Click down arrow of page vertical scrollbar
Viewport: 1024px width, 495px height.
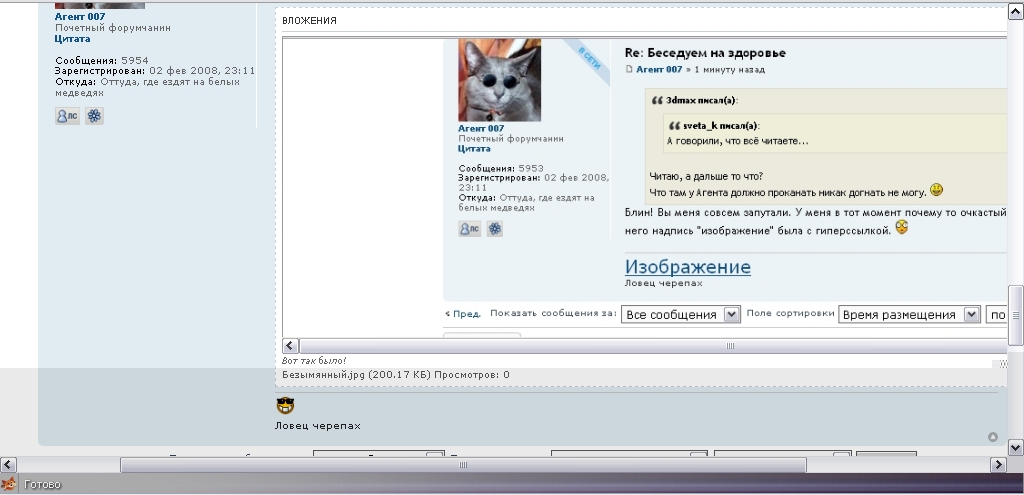point(1016,447)
